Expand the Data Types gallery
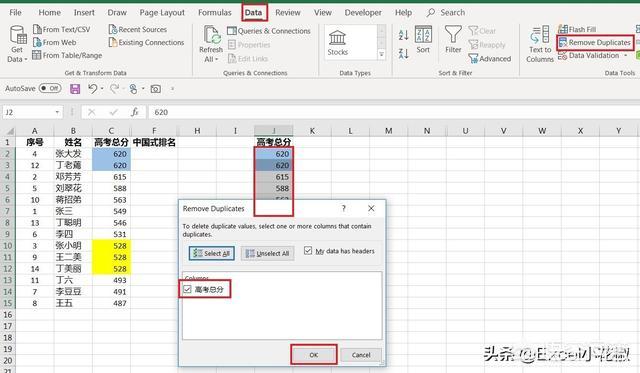 (x=382, y=54)
